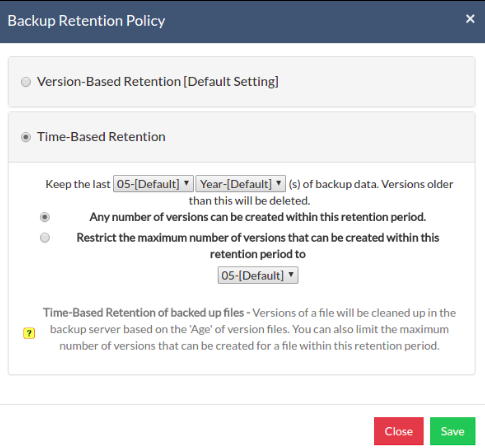Click the green Save button

[x=452, y=431]
